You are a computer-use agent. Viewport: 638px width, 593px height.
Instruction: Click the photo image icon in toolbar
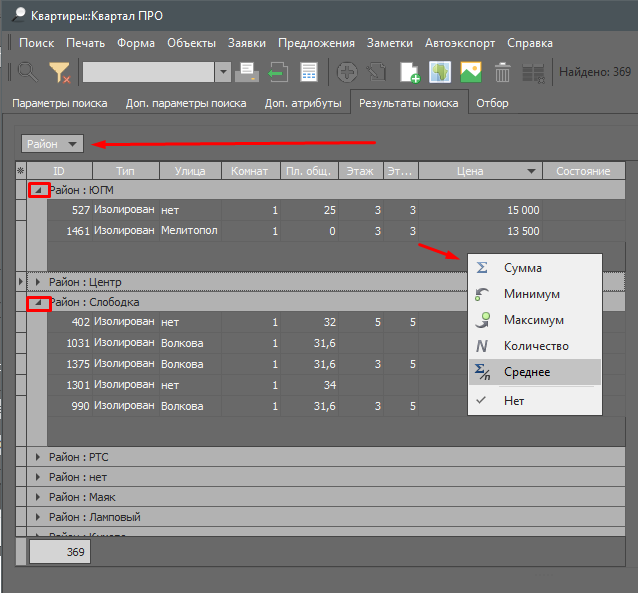point(471,72)
